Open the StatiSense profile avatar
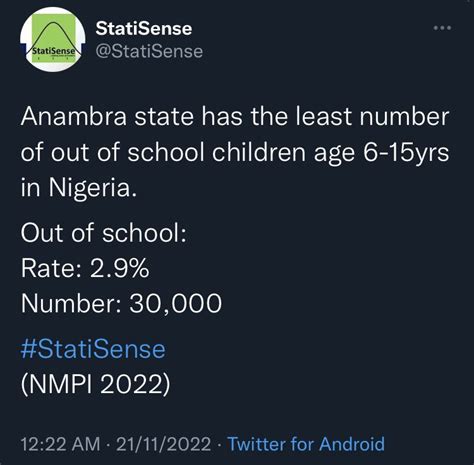This screenshot has height=465, width=474. pos(53,39)
